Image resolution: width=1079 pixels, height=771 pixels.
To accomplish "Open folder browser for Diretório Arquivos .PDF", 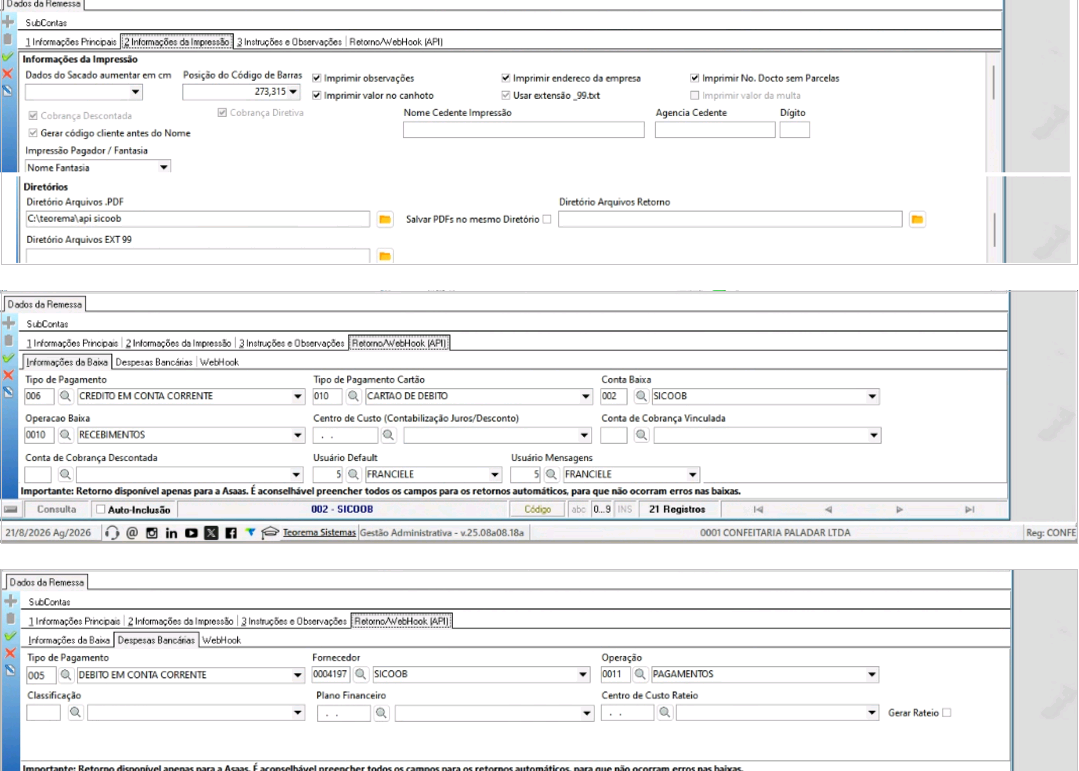I will tap(385, 220).
